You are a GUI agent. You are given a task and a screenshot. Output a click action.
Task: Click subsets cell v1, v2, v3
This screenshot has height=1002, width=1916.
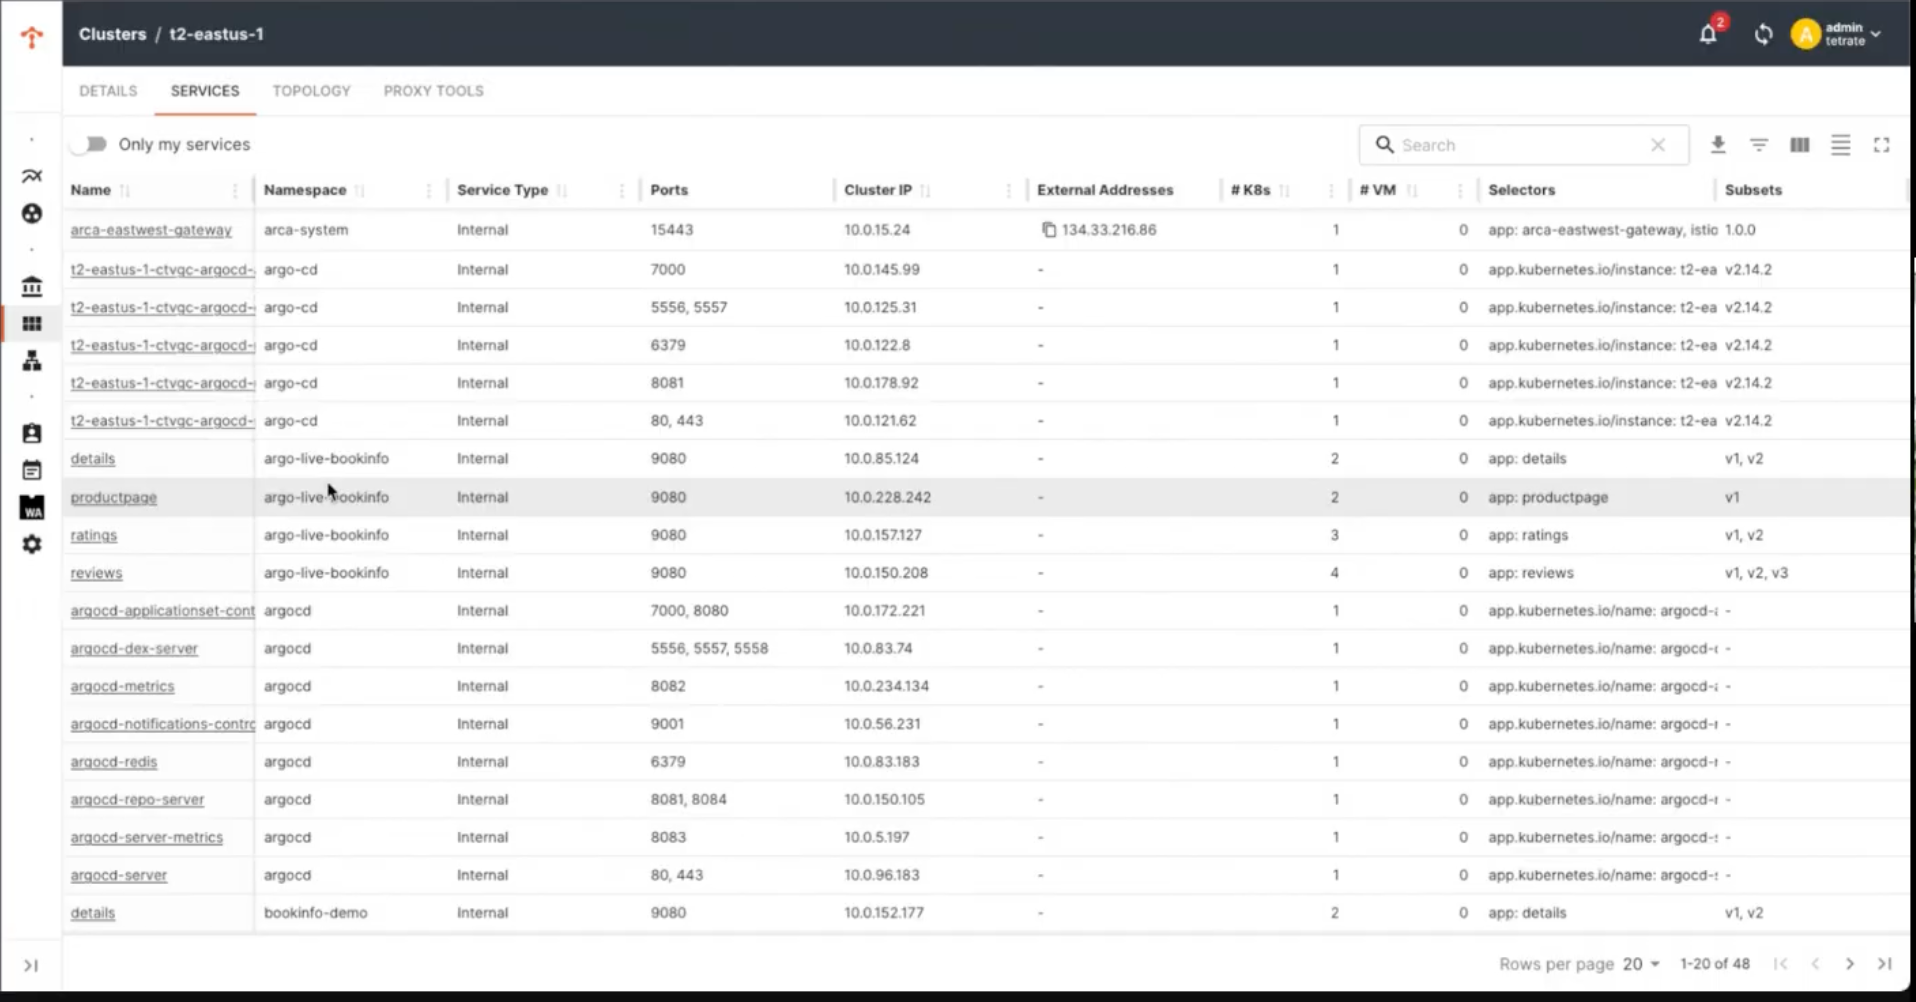(1756, 573)
